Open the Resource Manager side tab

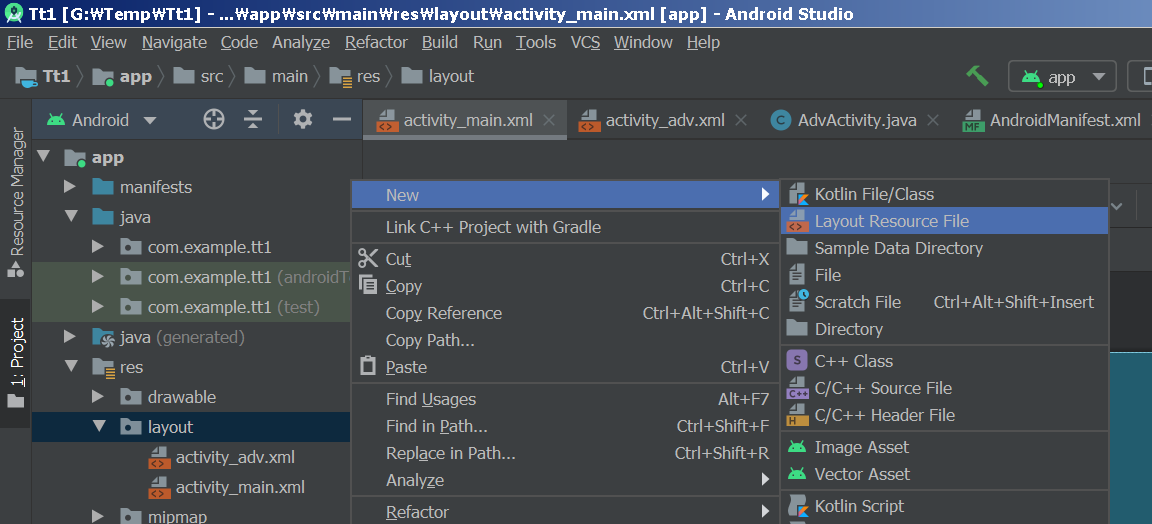(16, 202)
